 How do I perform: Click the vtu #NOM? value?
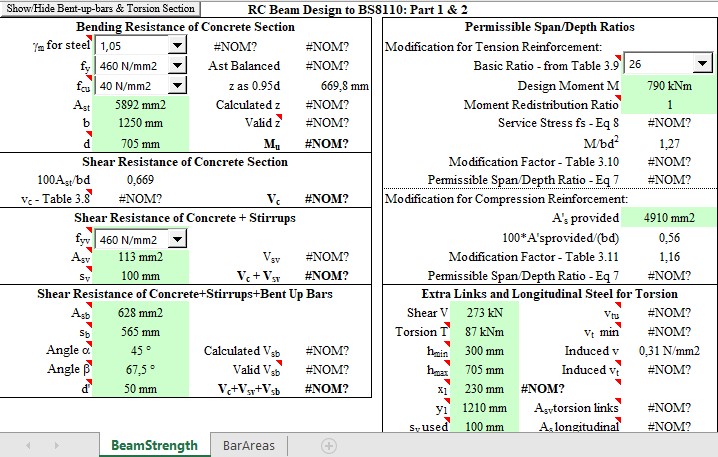click(x=669, y=313)
